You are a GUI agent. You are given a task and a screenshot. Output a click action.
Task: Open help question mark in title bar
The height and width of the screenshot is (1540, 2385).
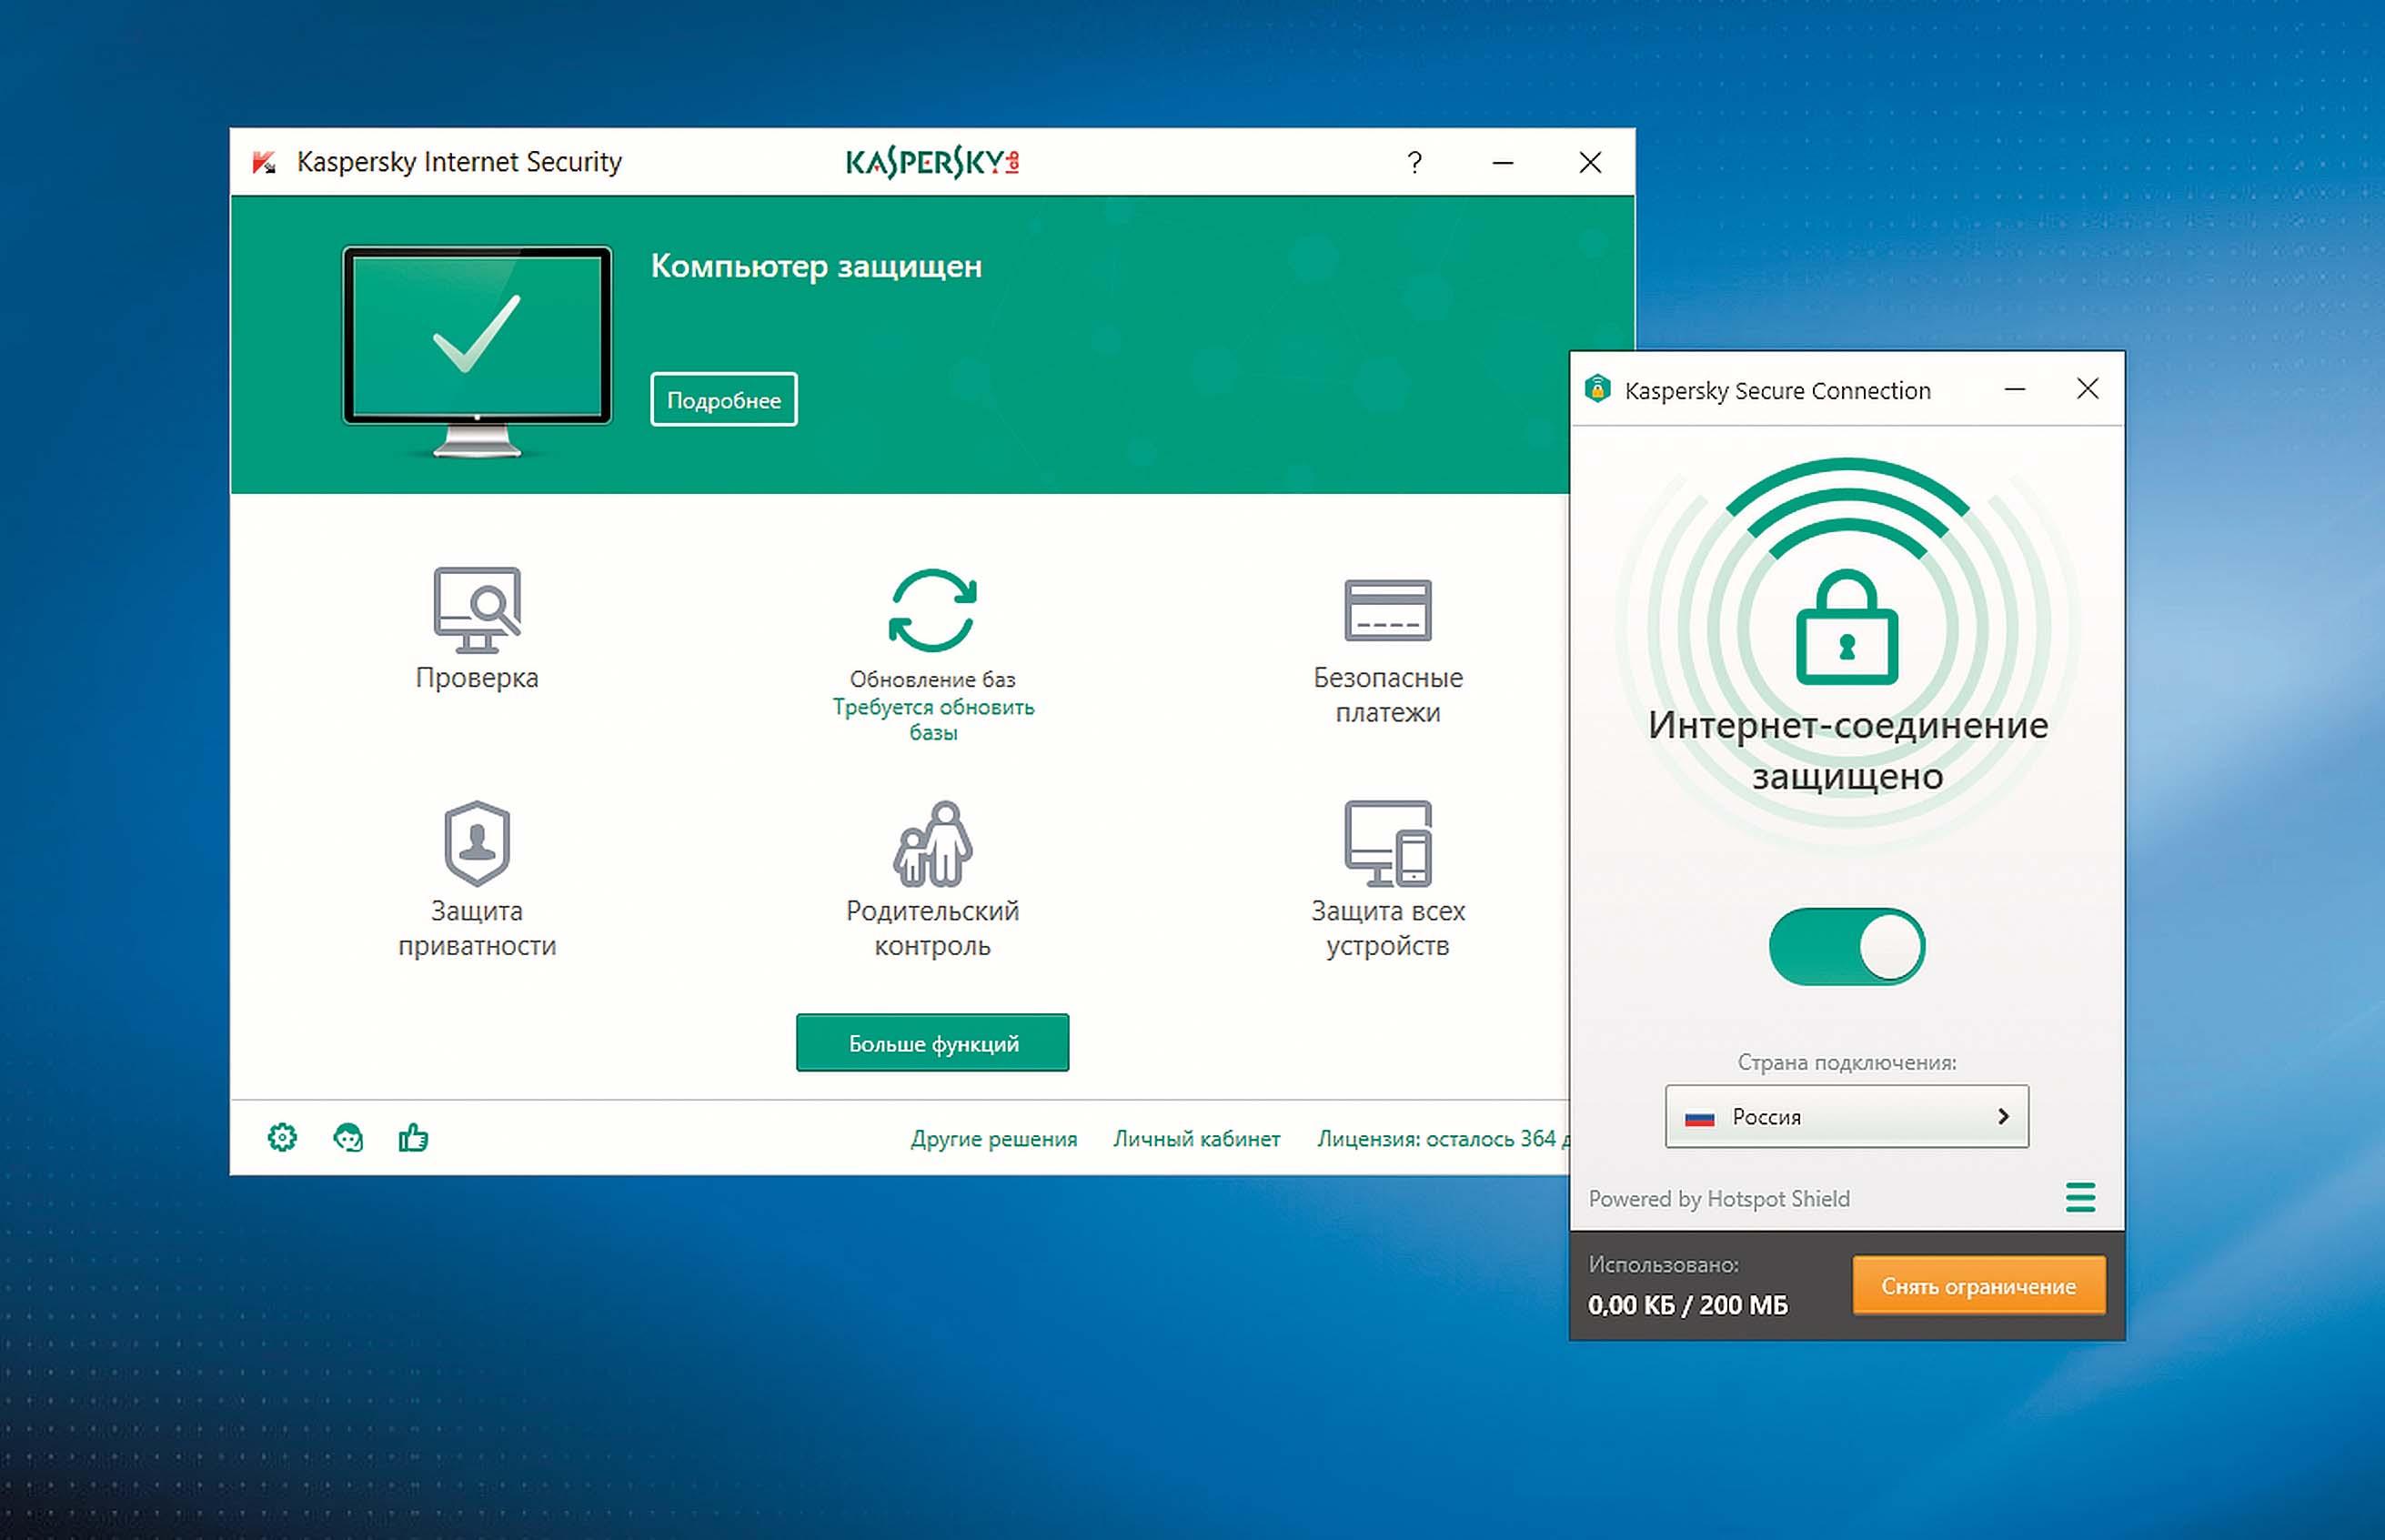click(x=1414, y=162)
